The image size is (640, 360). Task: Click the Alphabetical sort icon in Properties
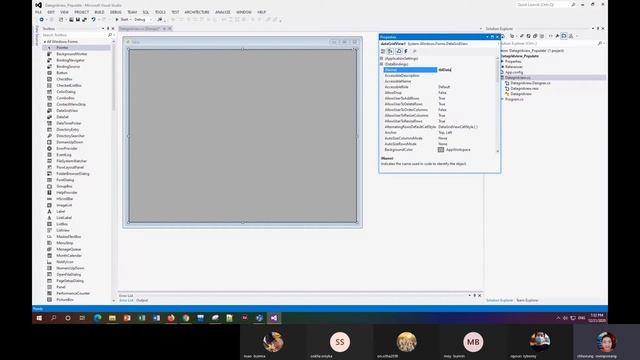pos(390,51)
